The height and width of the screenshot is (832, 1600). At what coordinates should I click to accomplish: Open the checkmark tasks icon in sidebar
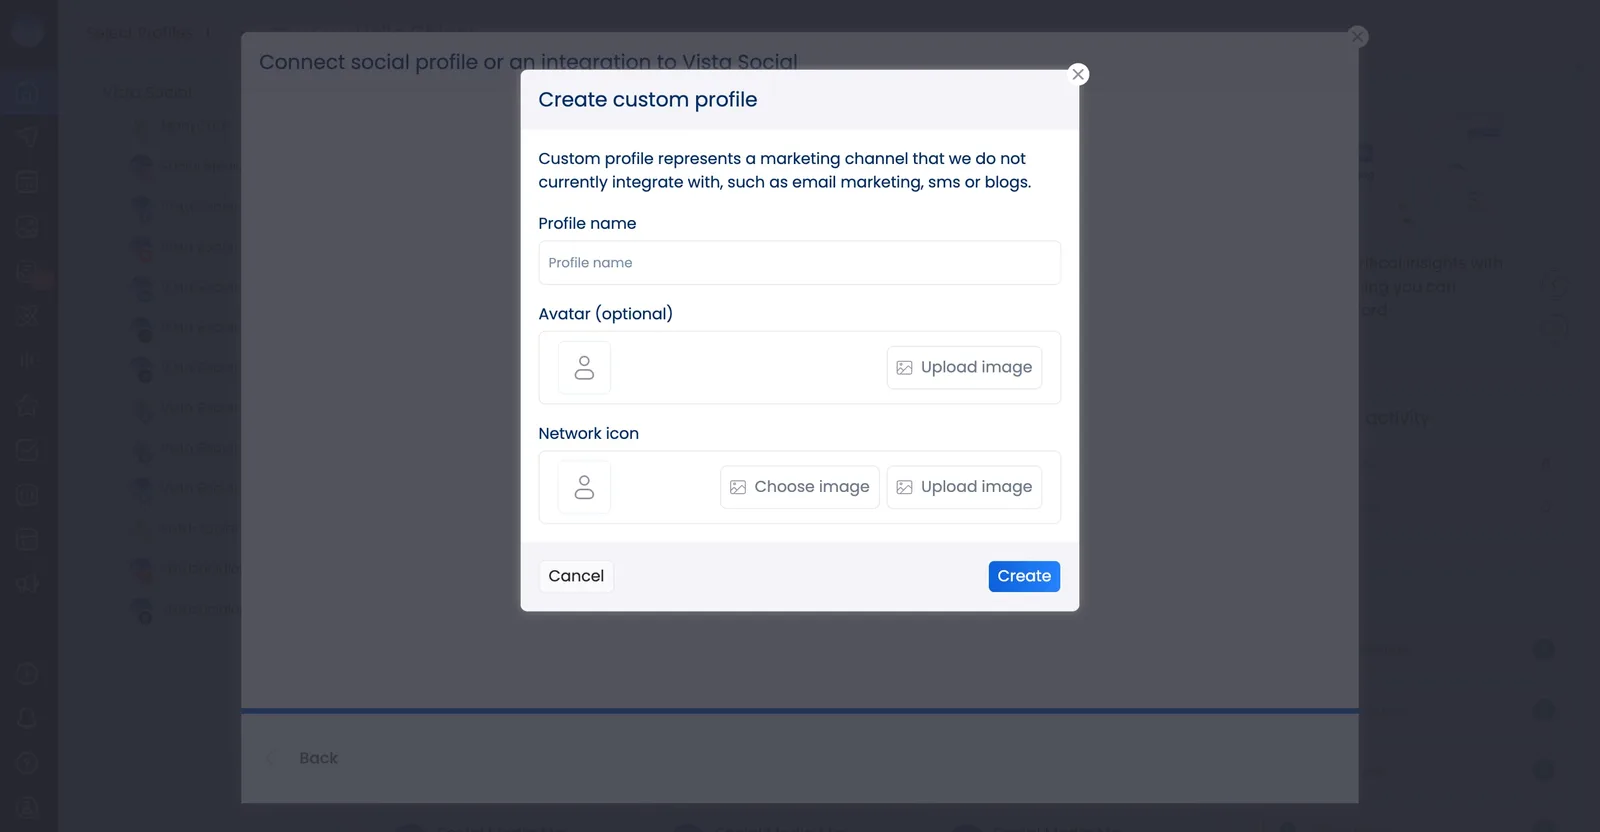(x=28, y=450)
